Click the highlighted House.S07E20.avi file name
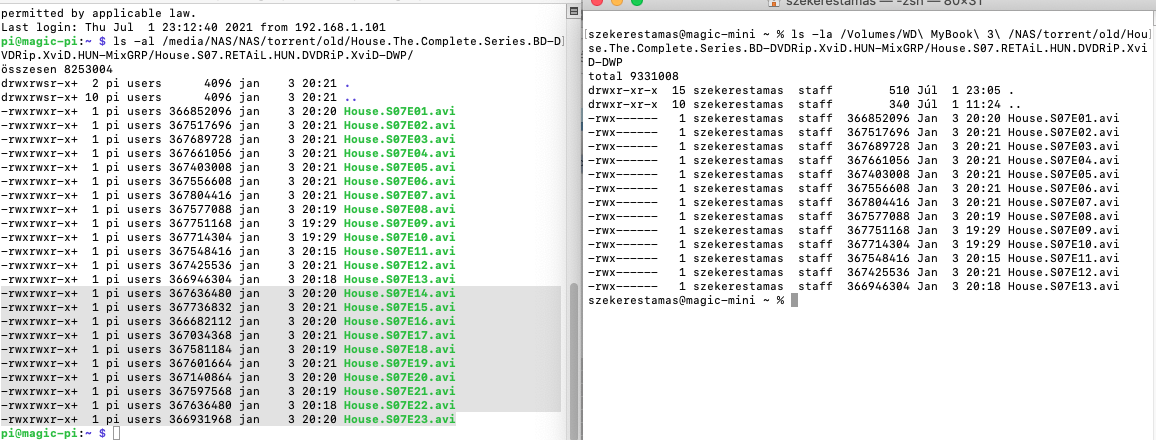 pos(400,377)
